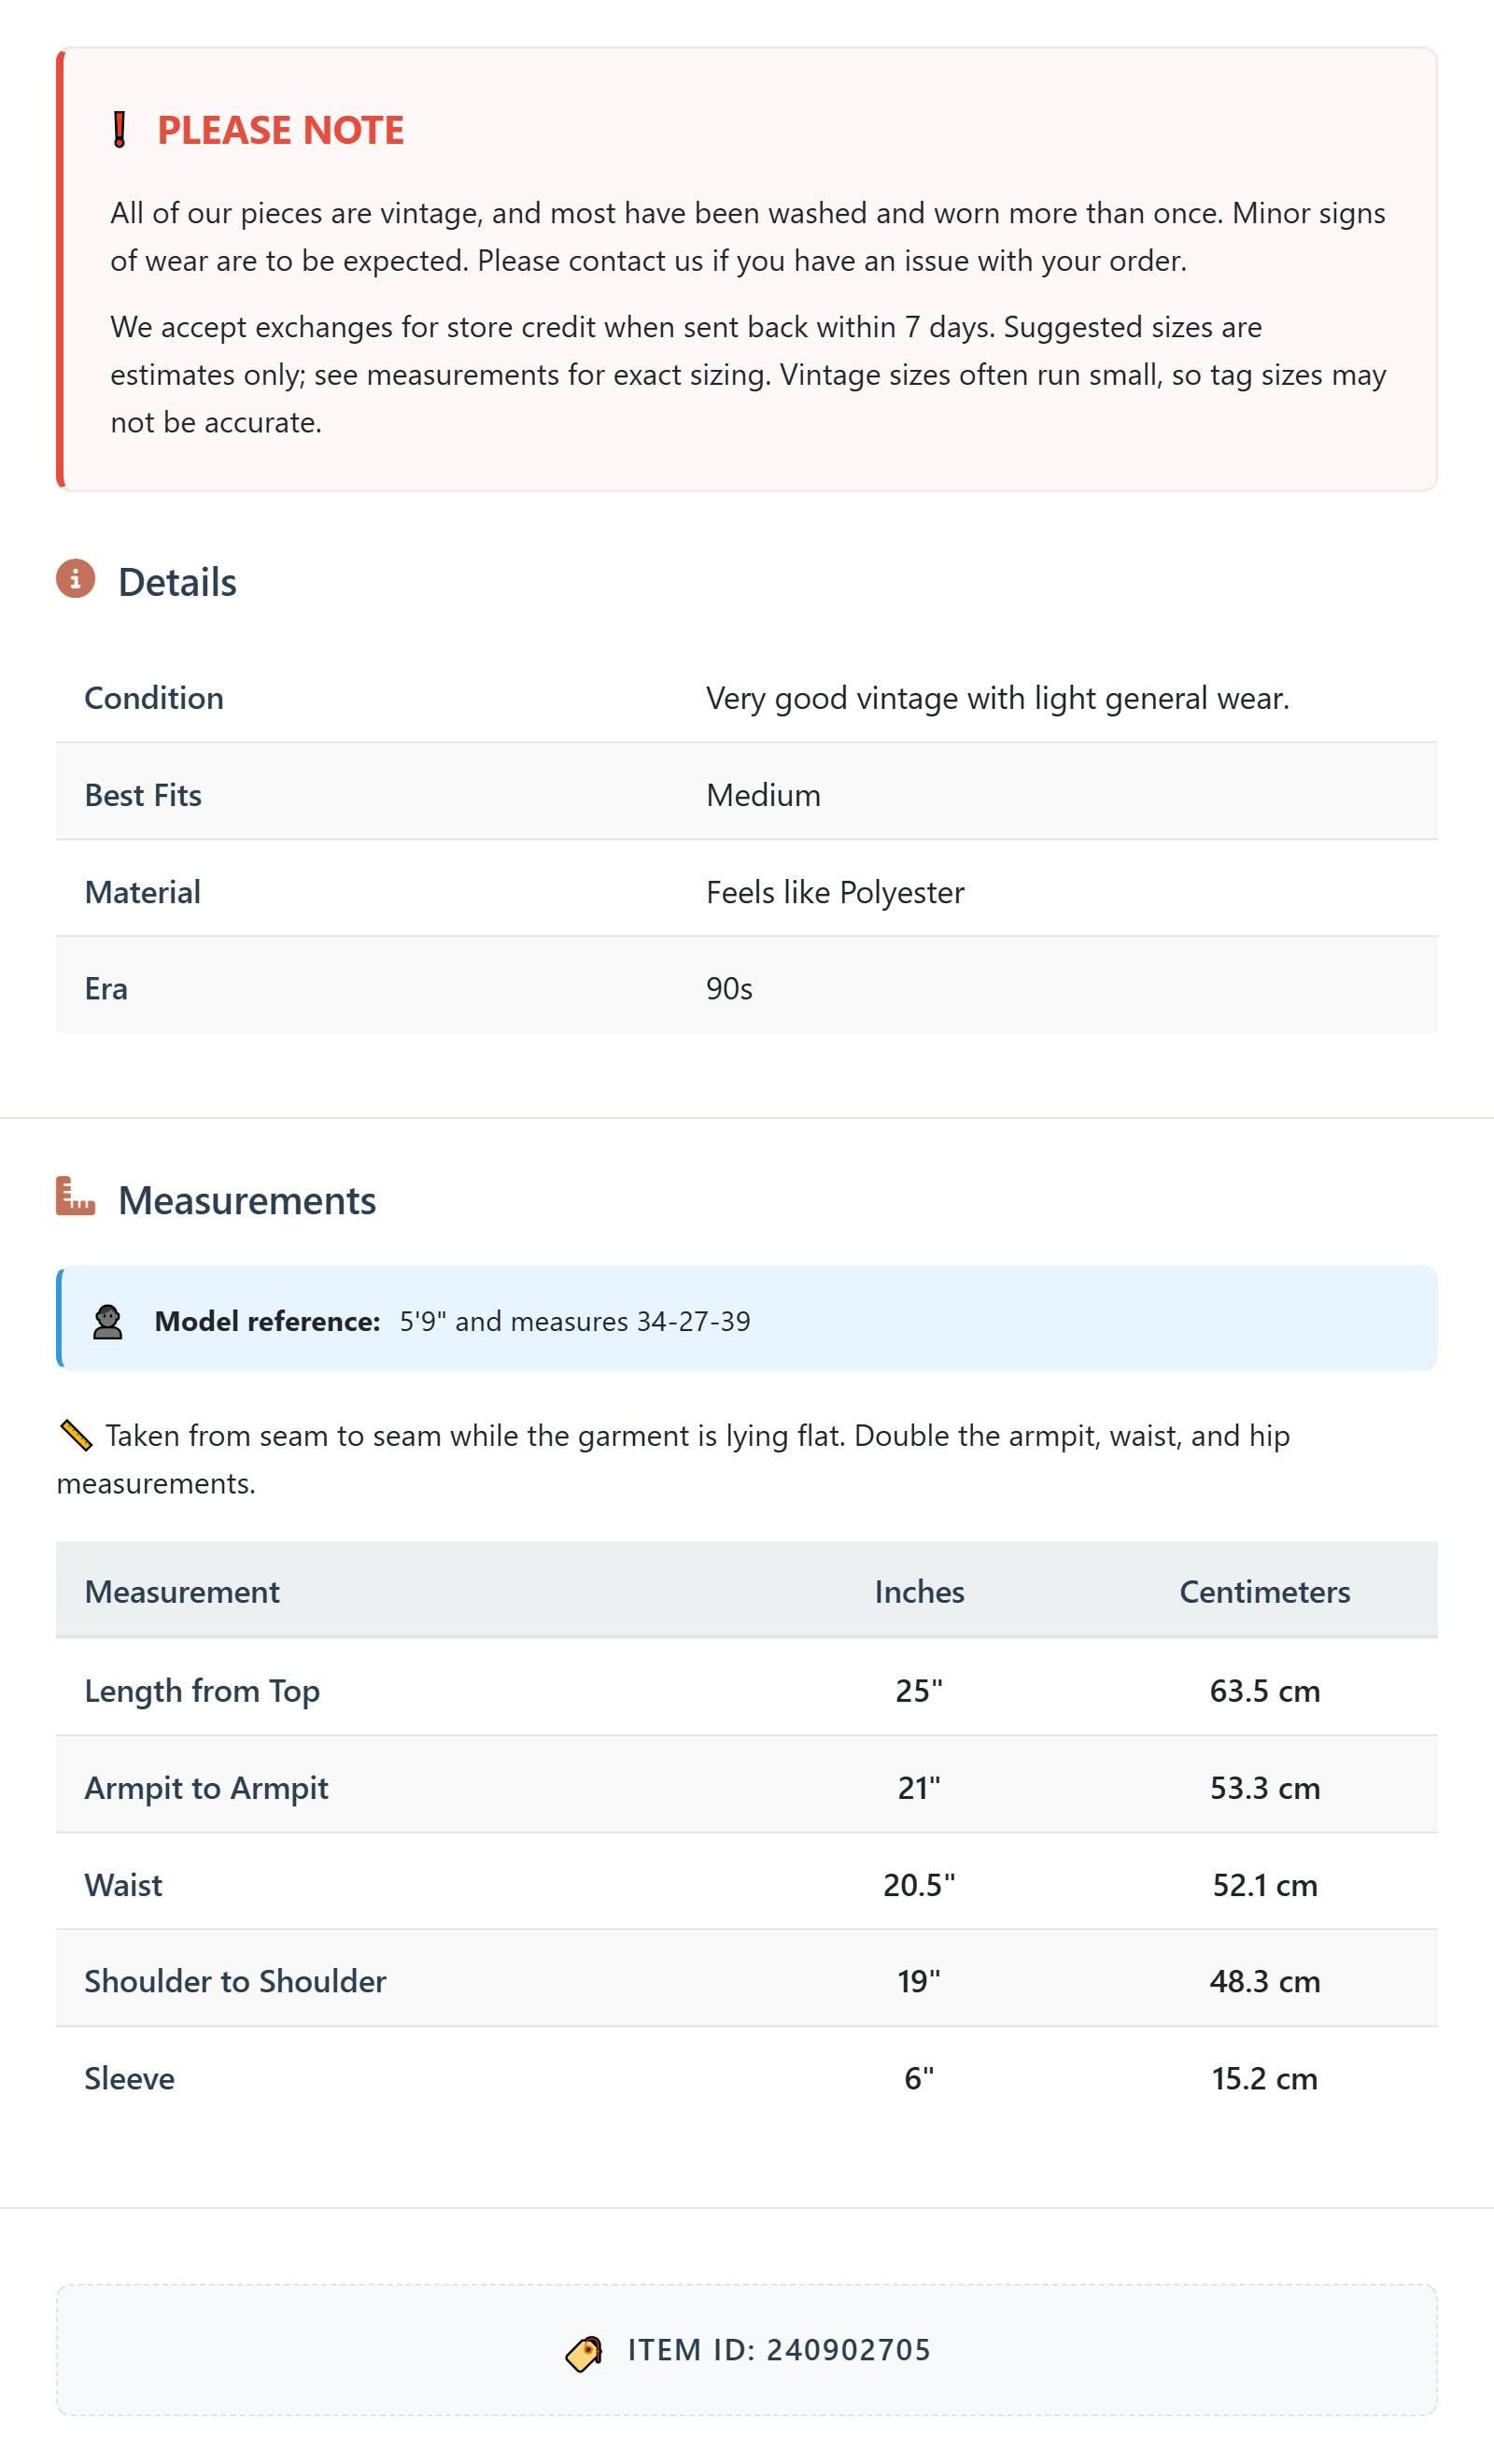Click the Best Fits Medium value
Screen dimensions: 1494x2464
763,795
